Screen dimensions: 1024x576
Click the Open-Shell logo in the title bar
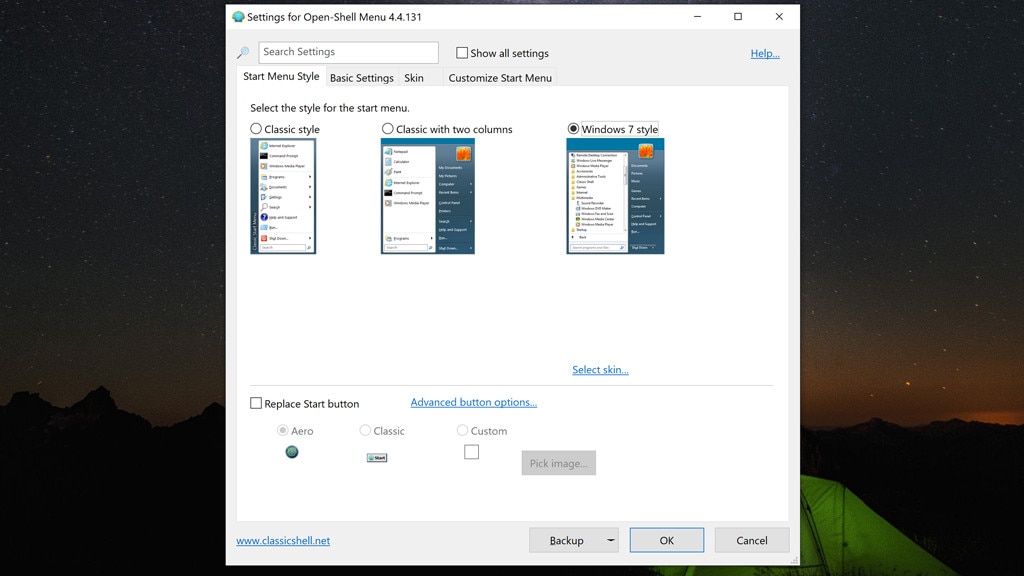coord(237,16)
